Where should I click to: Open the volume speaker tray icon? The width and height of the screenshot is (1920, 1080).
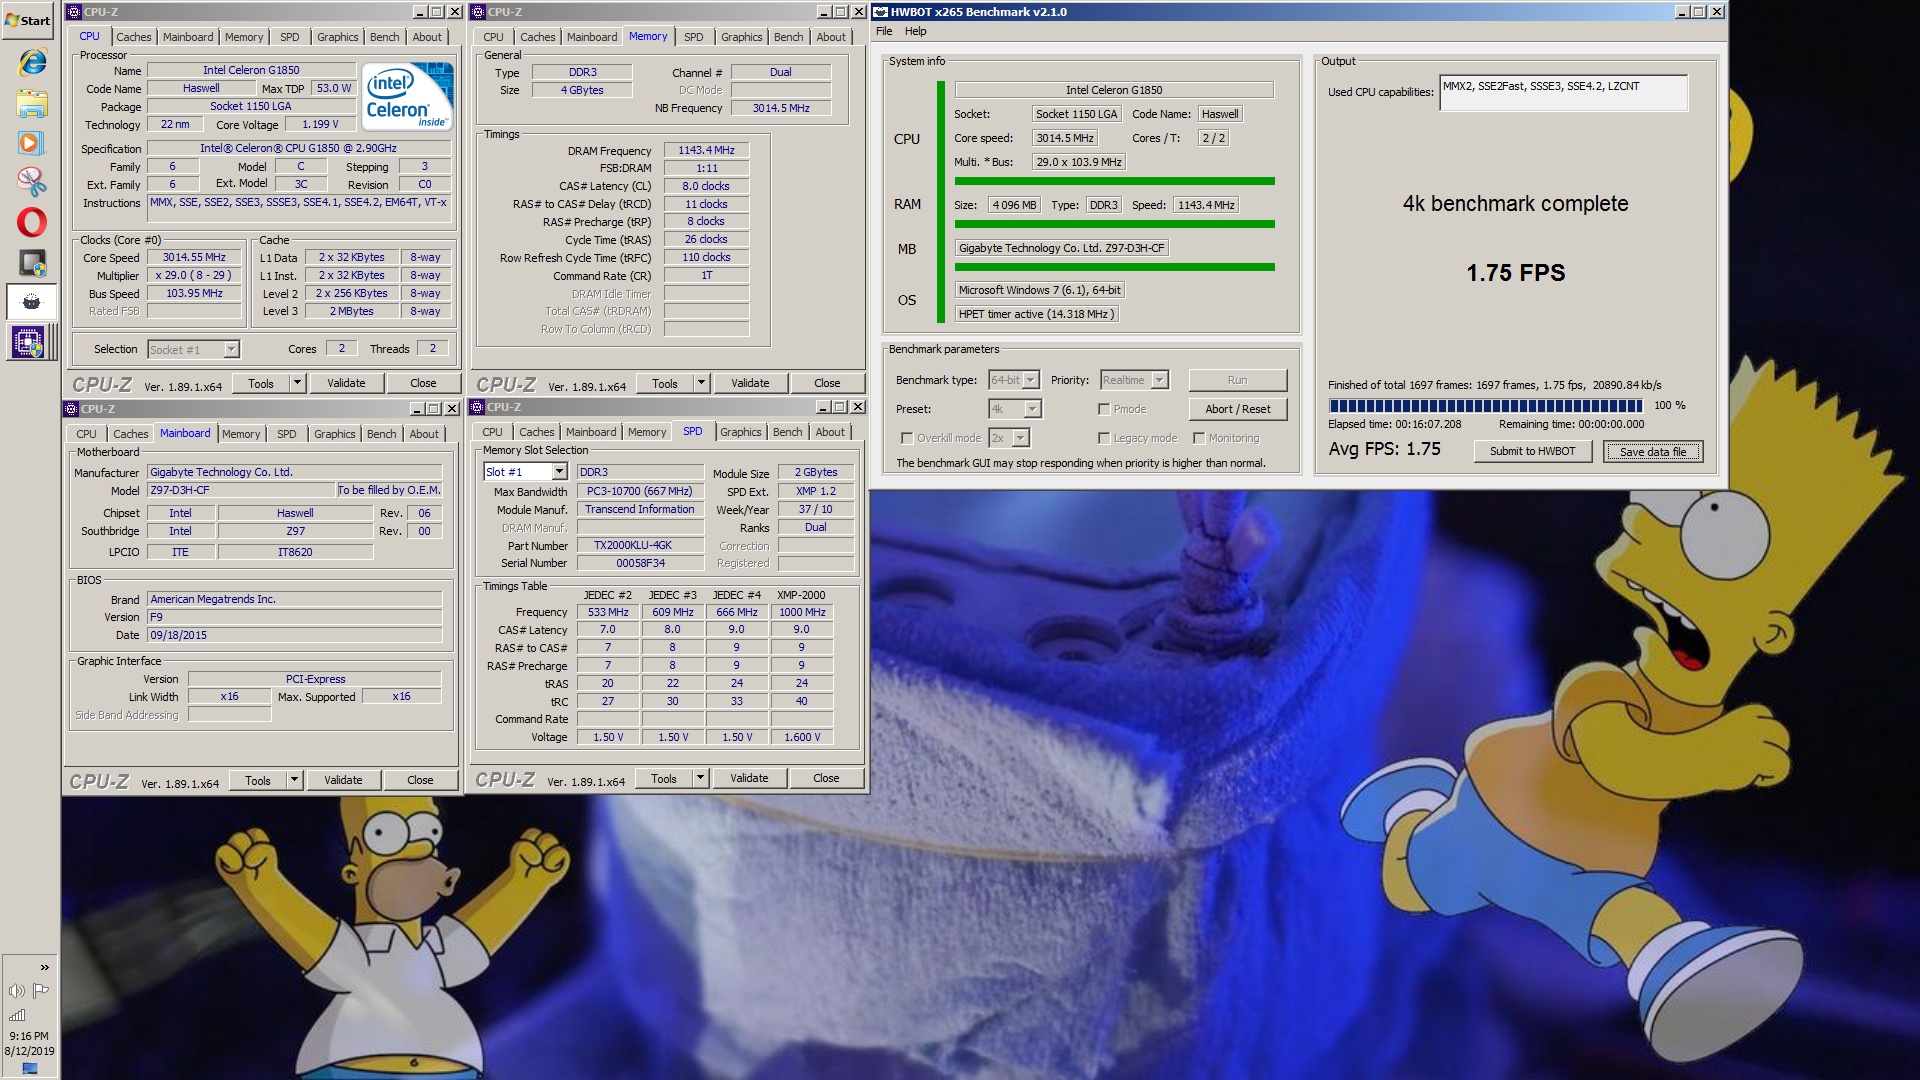[x=16, y=990]
